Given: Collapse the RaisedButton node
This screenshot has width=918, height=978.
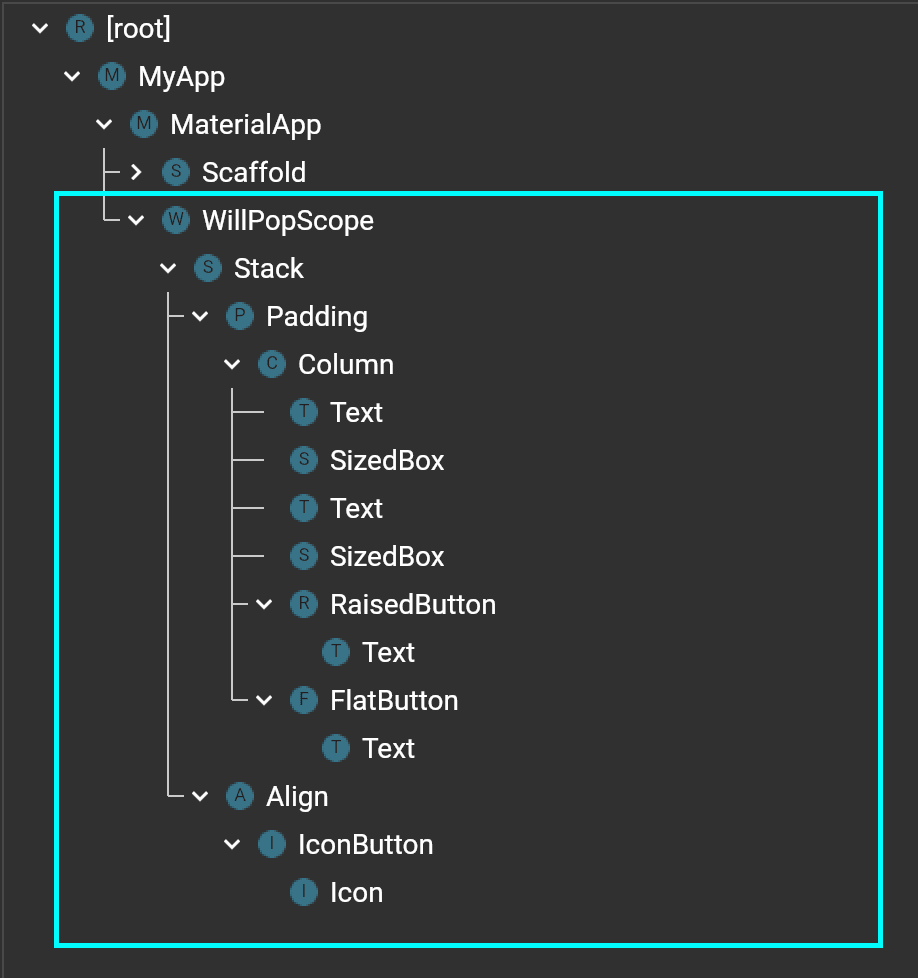Looking at the screenshot, I should (264, 604).
